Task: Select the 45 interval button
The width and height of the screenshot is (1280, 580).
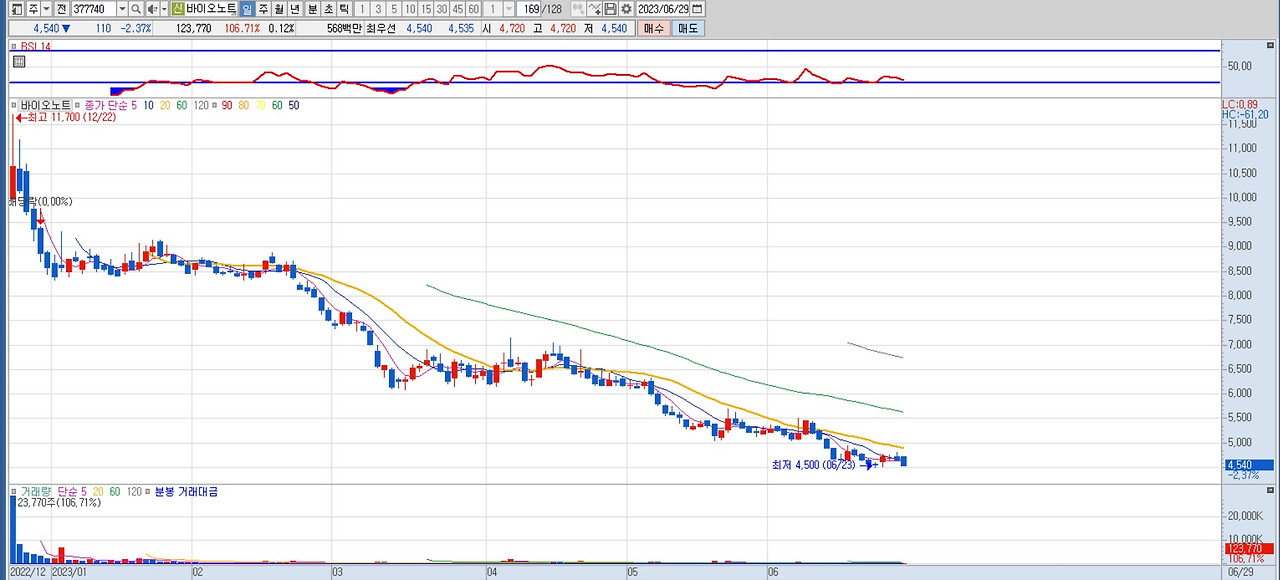Action: click(458, 9)
